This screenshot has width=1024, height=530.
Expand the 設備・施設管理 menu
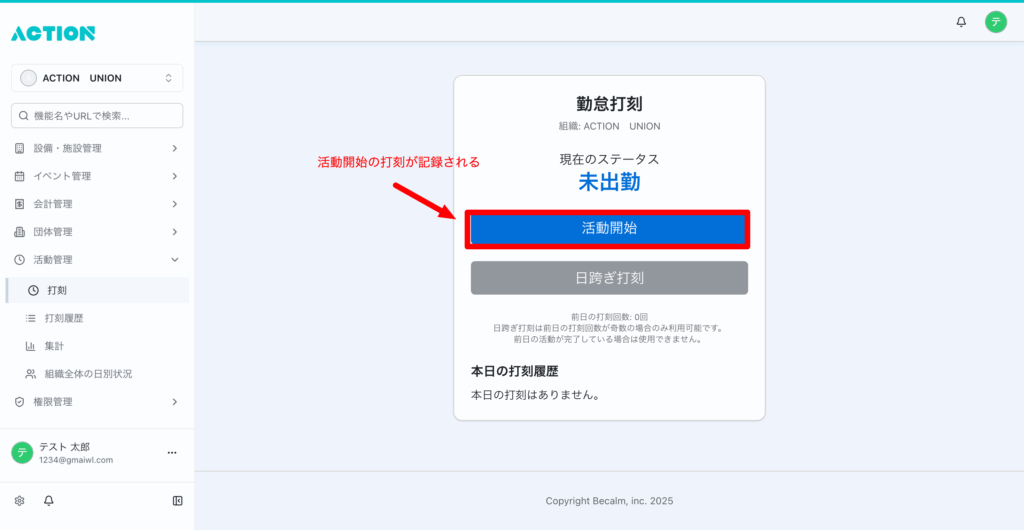tap(97, 148)
